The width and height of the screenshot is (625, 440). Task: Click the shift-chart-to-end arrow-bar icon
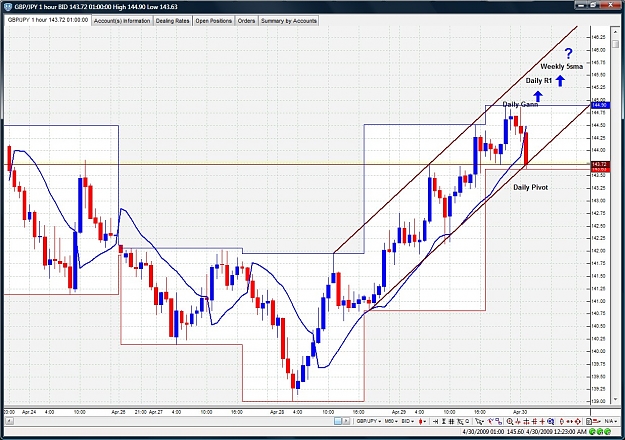coord(436,421)
